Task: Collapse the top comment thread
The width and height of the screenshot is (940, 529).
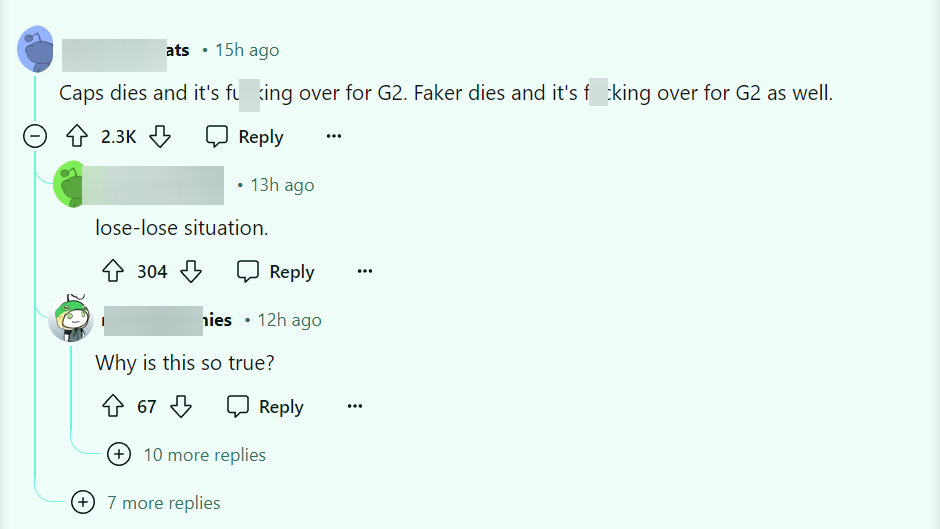Action: tap(35, 137)
